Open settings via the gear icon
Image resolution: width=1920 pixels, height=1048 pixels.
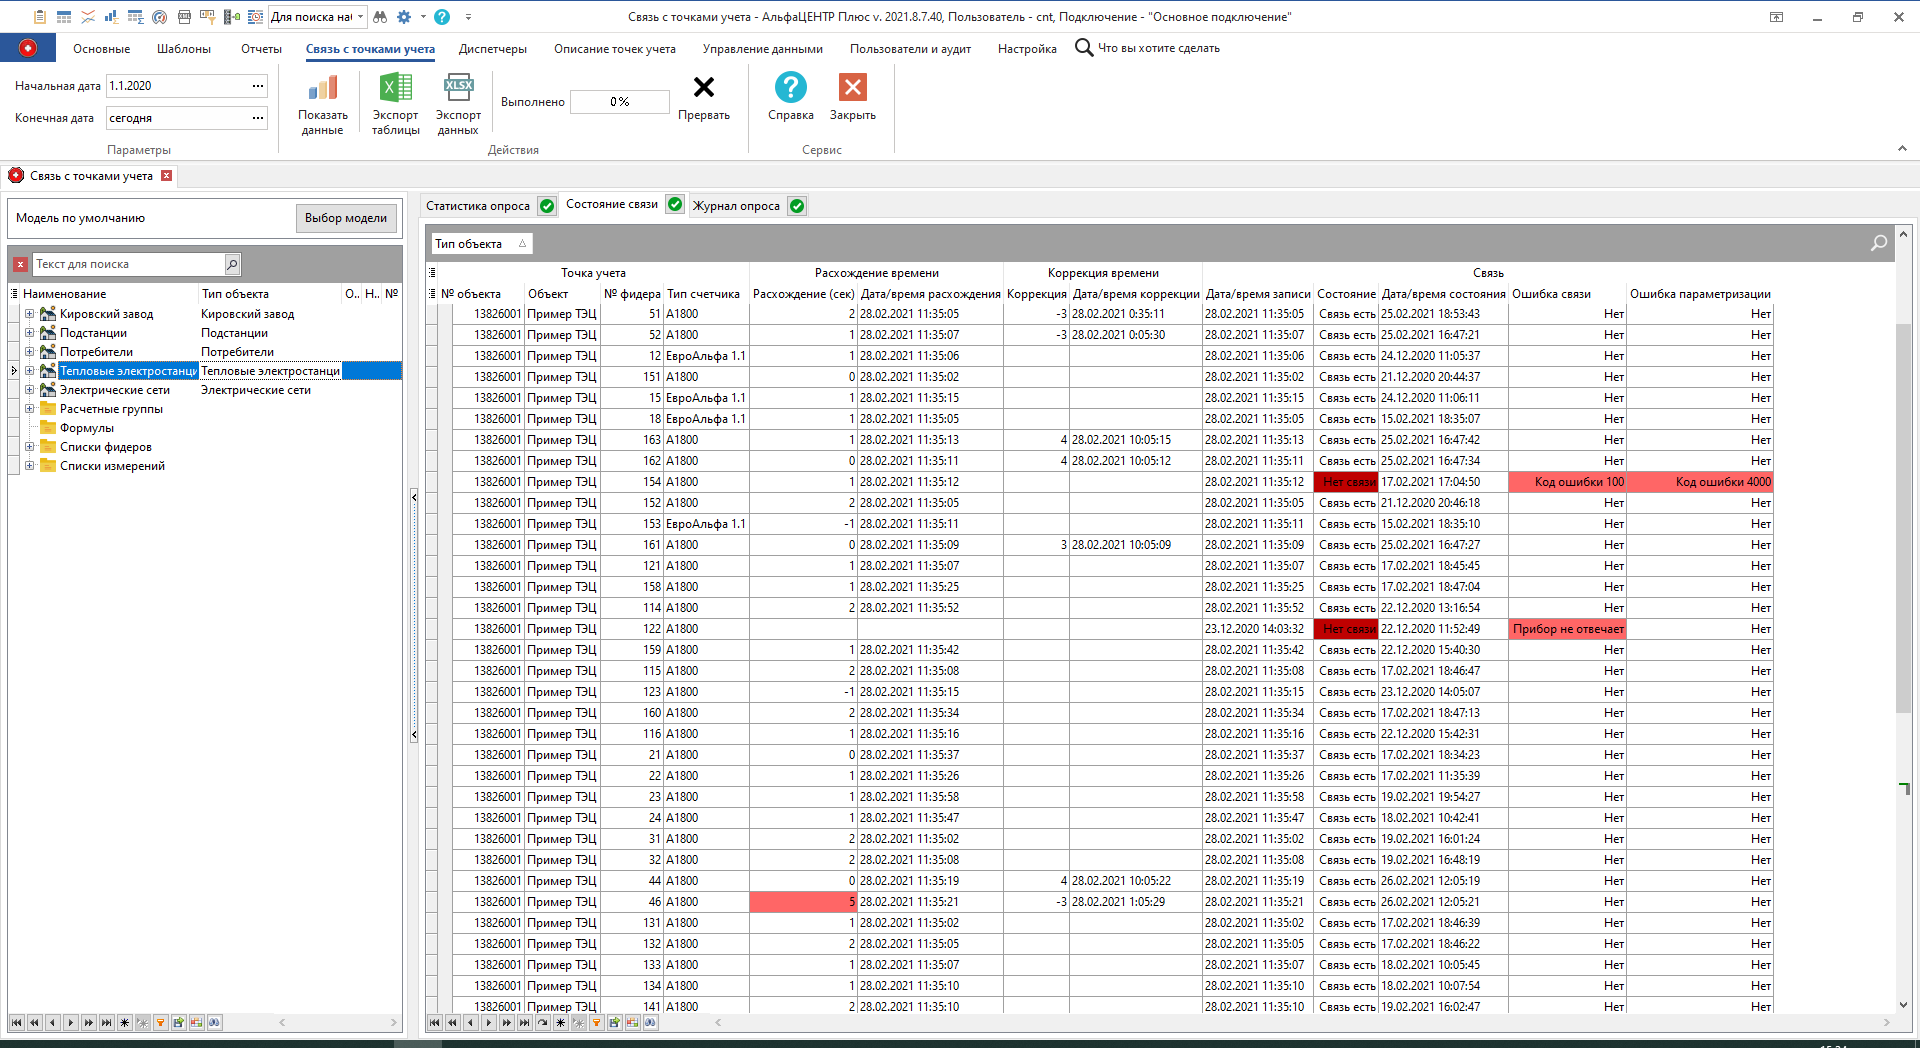404,17
